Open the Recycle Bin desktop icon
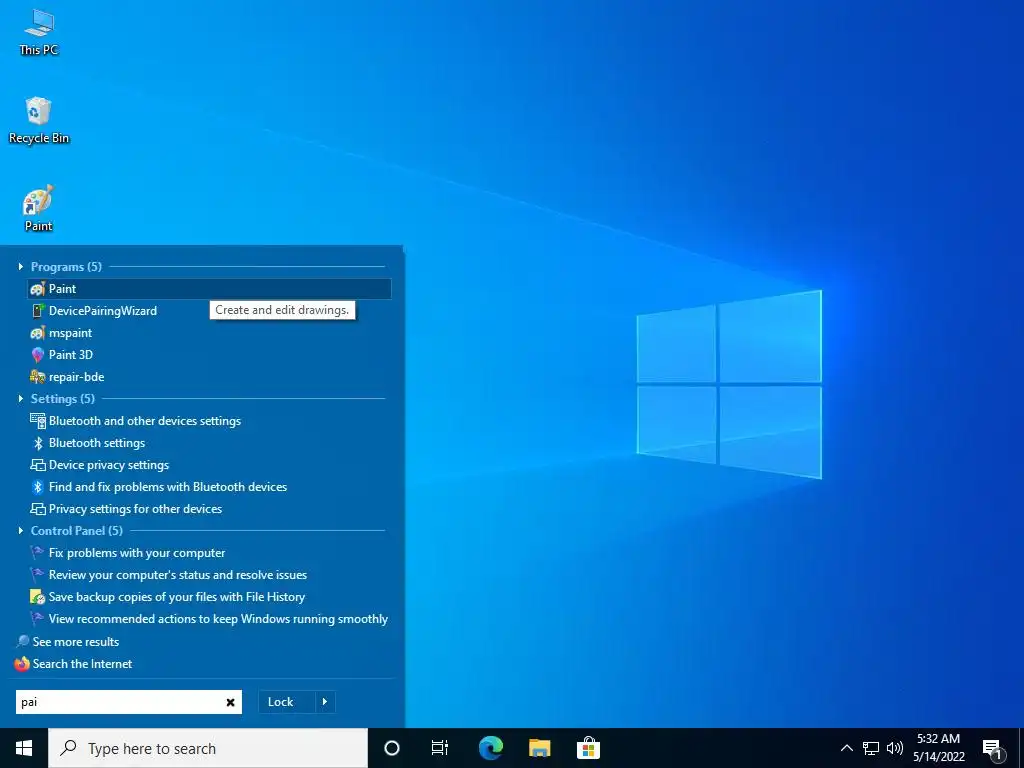The height and width of the screenshot is (768, 1024). coord(39,120)
